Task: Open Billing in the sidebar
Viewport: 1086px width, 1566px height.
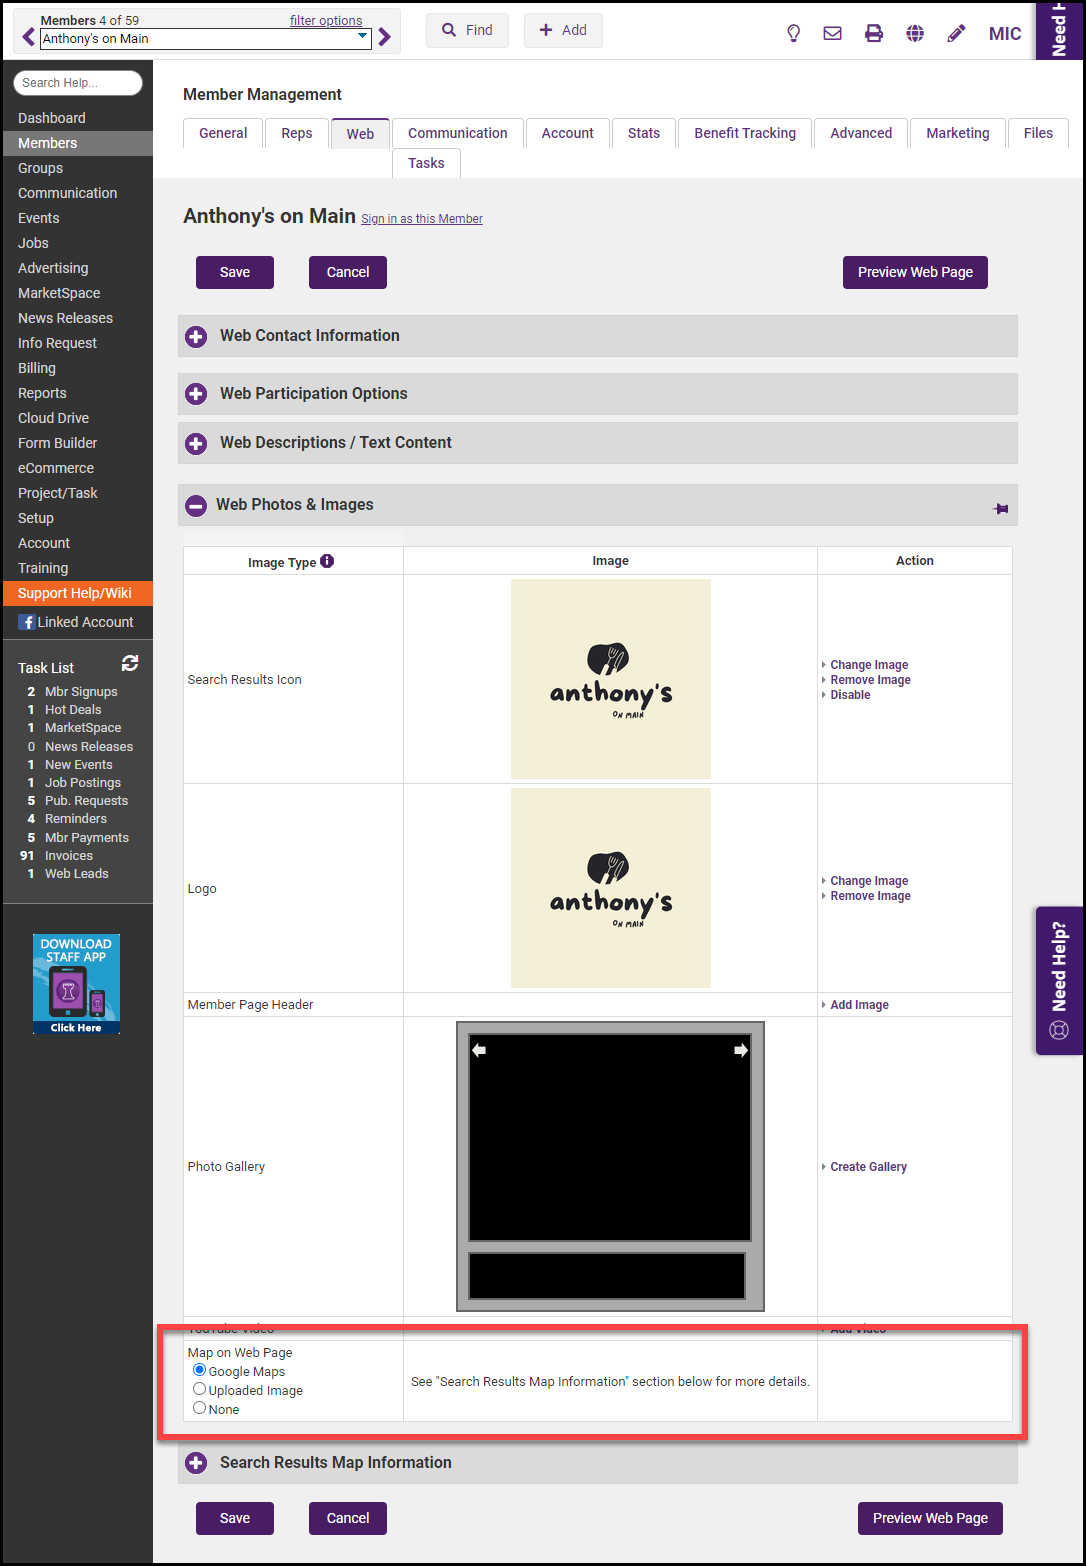Action: coord(37,368)
